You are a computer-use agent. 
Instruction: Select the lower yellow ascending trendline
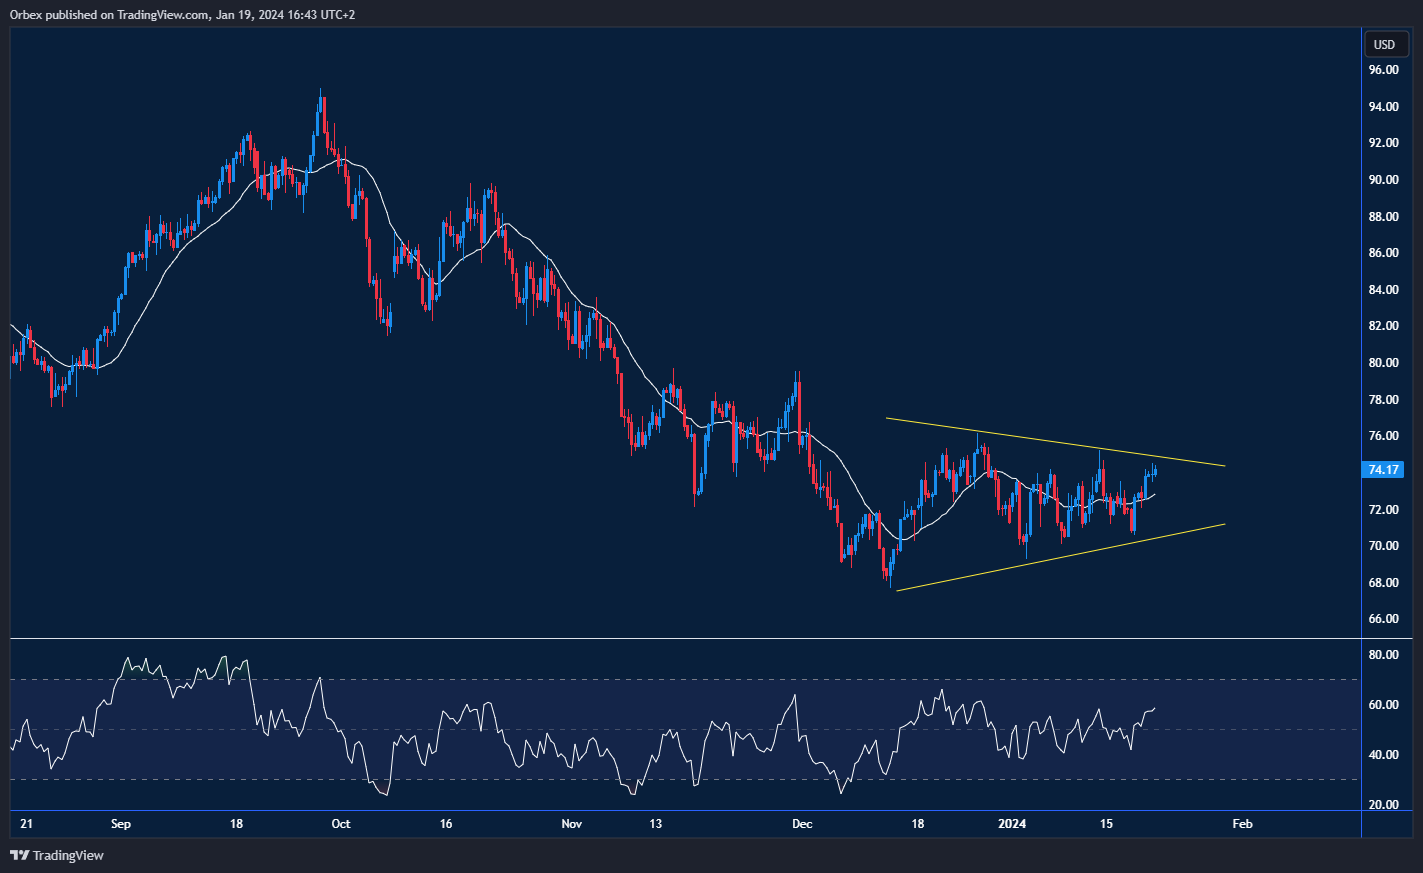pyautogui.click(x=1050, y=557)
